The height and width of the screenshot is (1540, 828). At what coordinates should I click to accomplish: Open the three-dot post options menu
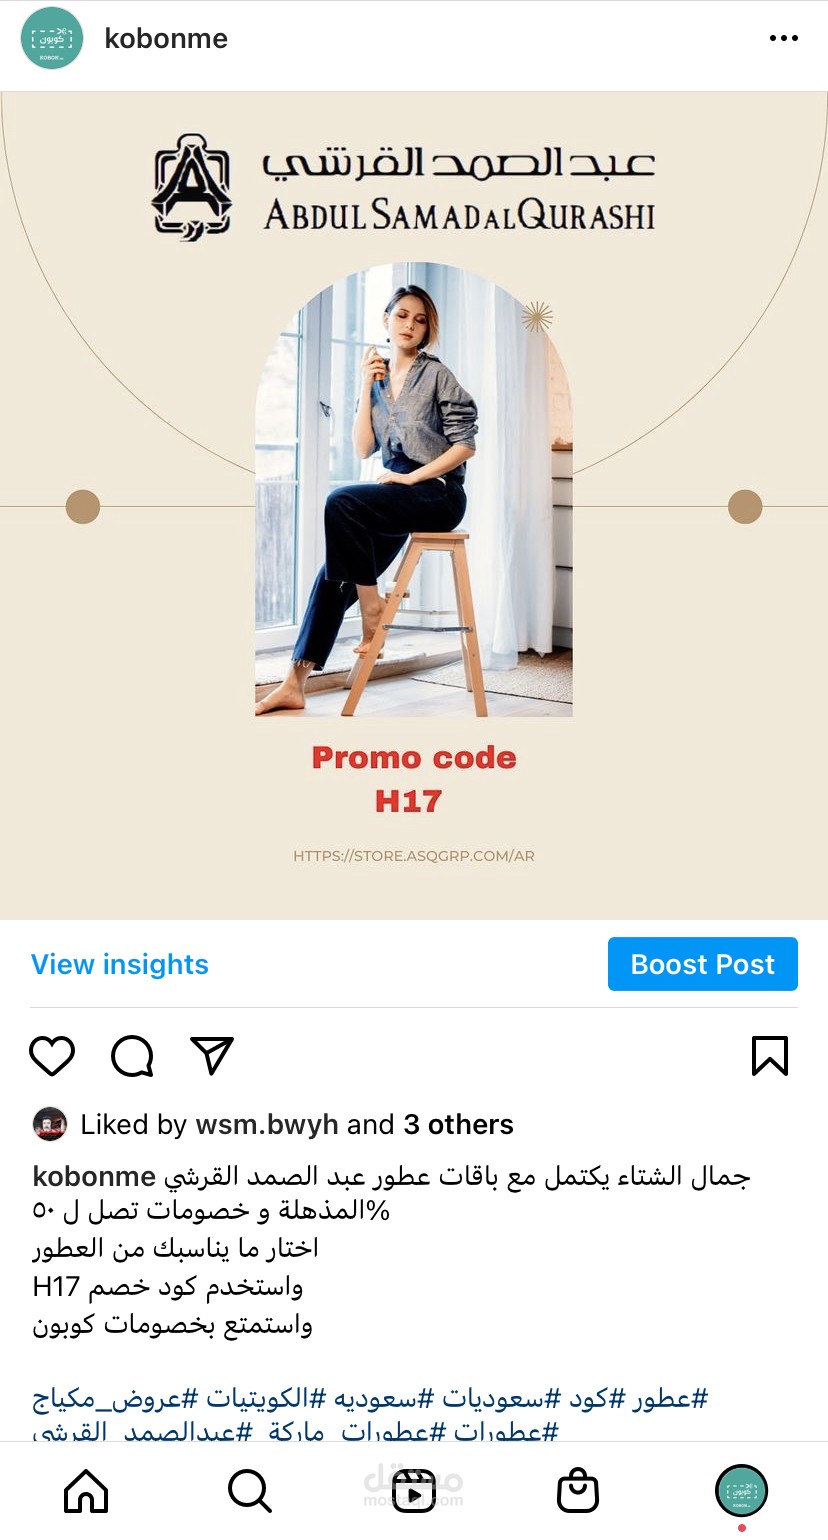point(785,38)
